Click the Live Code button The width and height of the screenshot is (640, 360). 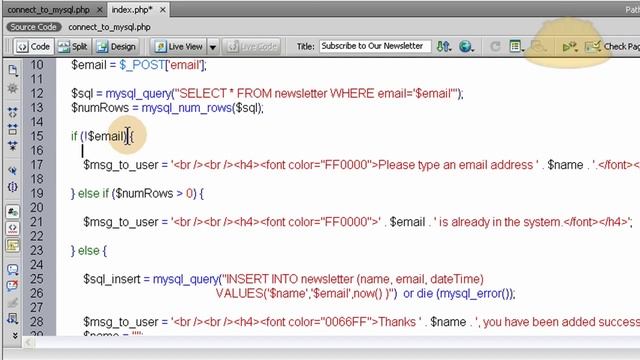pos(252,47)
